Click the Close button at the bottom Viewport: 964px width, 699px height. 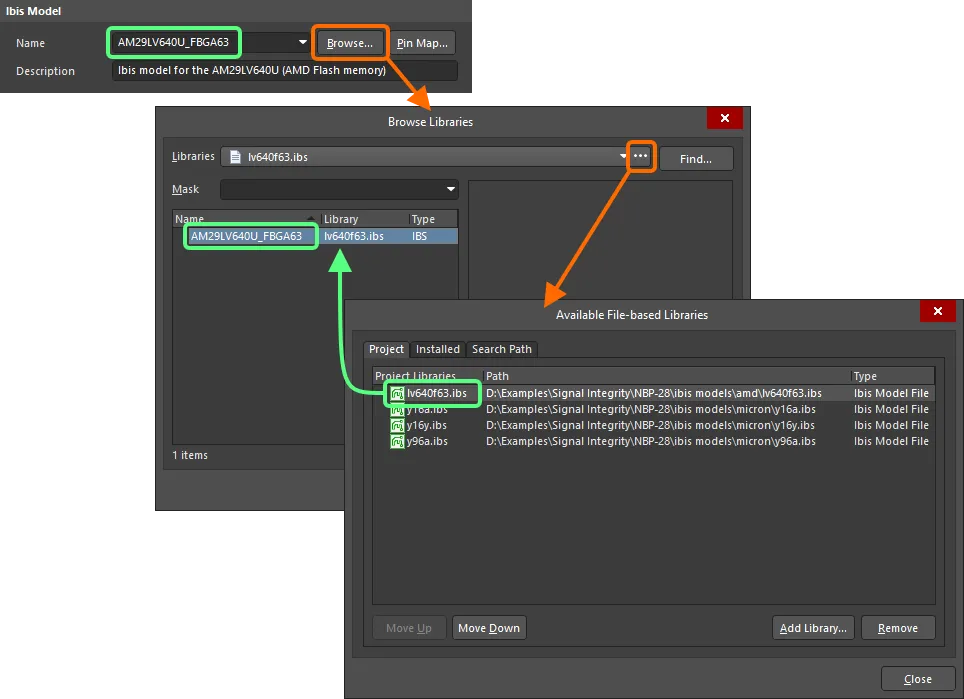click(918, 679)
